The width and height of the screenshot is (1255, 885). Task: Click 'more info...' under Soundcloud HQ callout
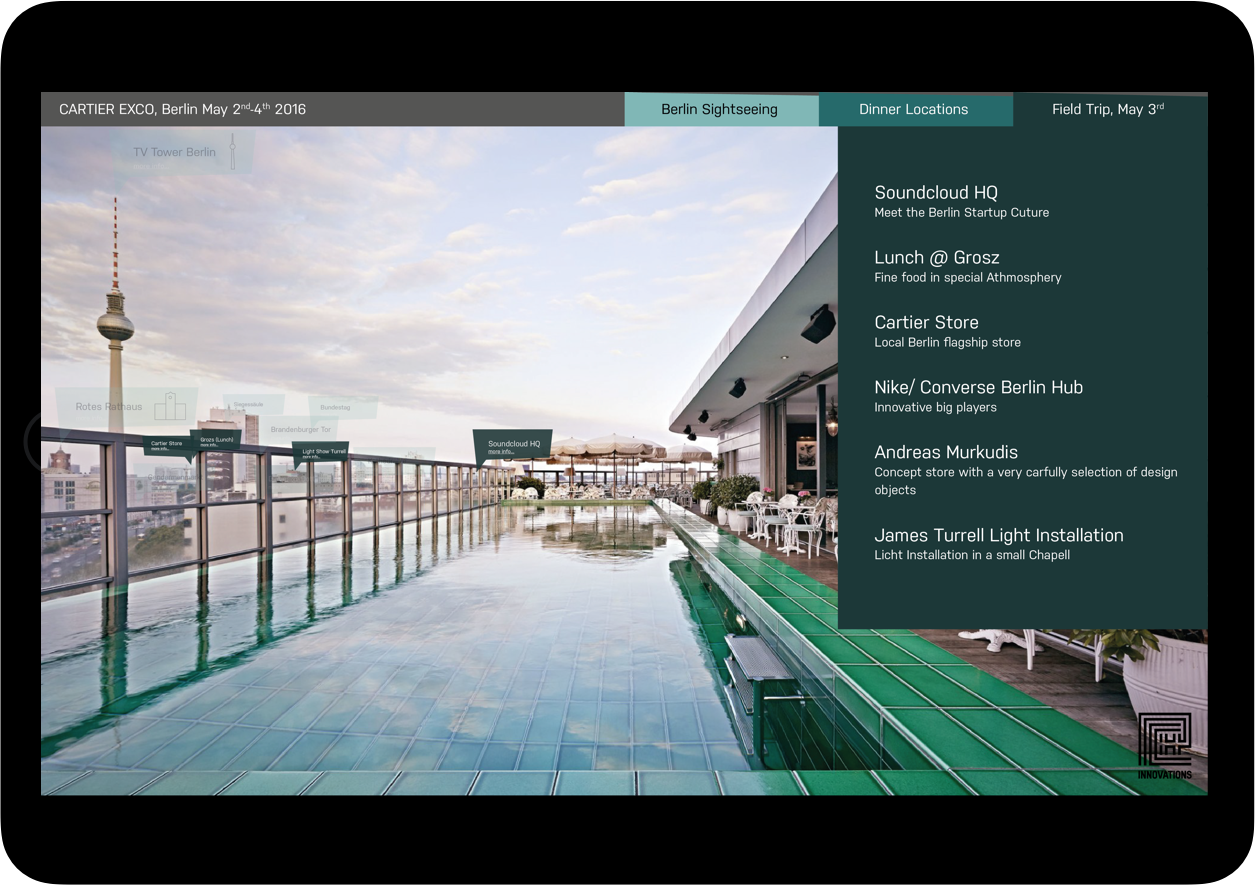pyautogui.click(x=502, y=452)
